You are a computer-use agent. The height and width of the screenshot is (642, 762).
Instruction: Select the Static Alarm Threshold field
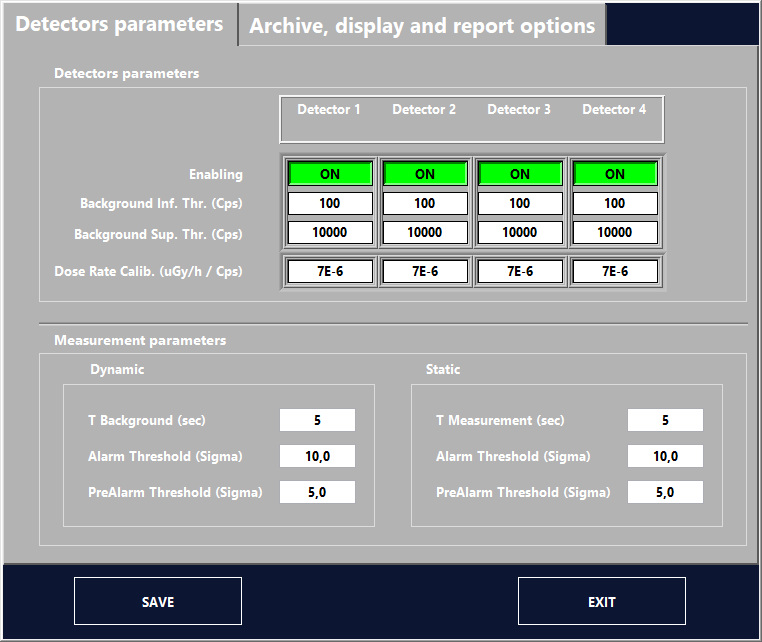(665, 456)
